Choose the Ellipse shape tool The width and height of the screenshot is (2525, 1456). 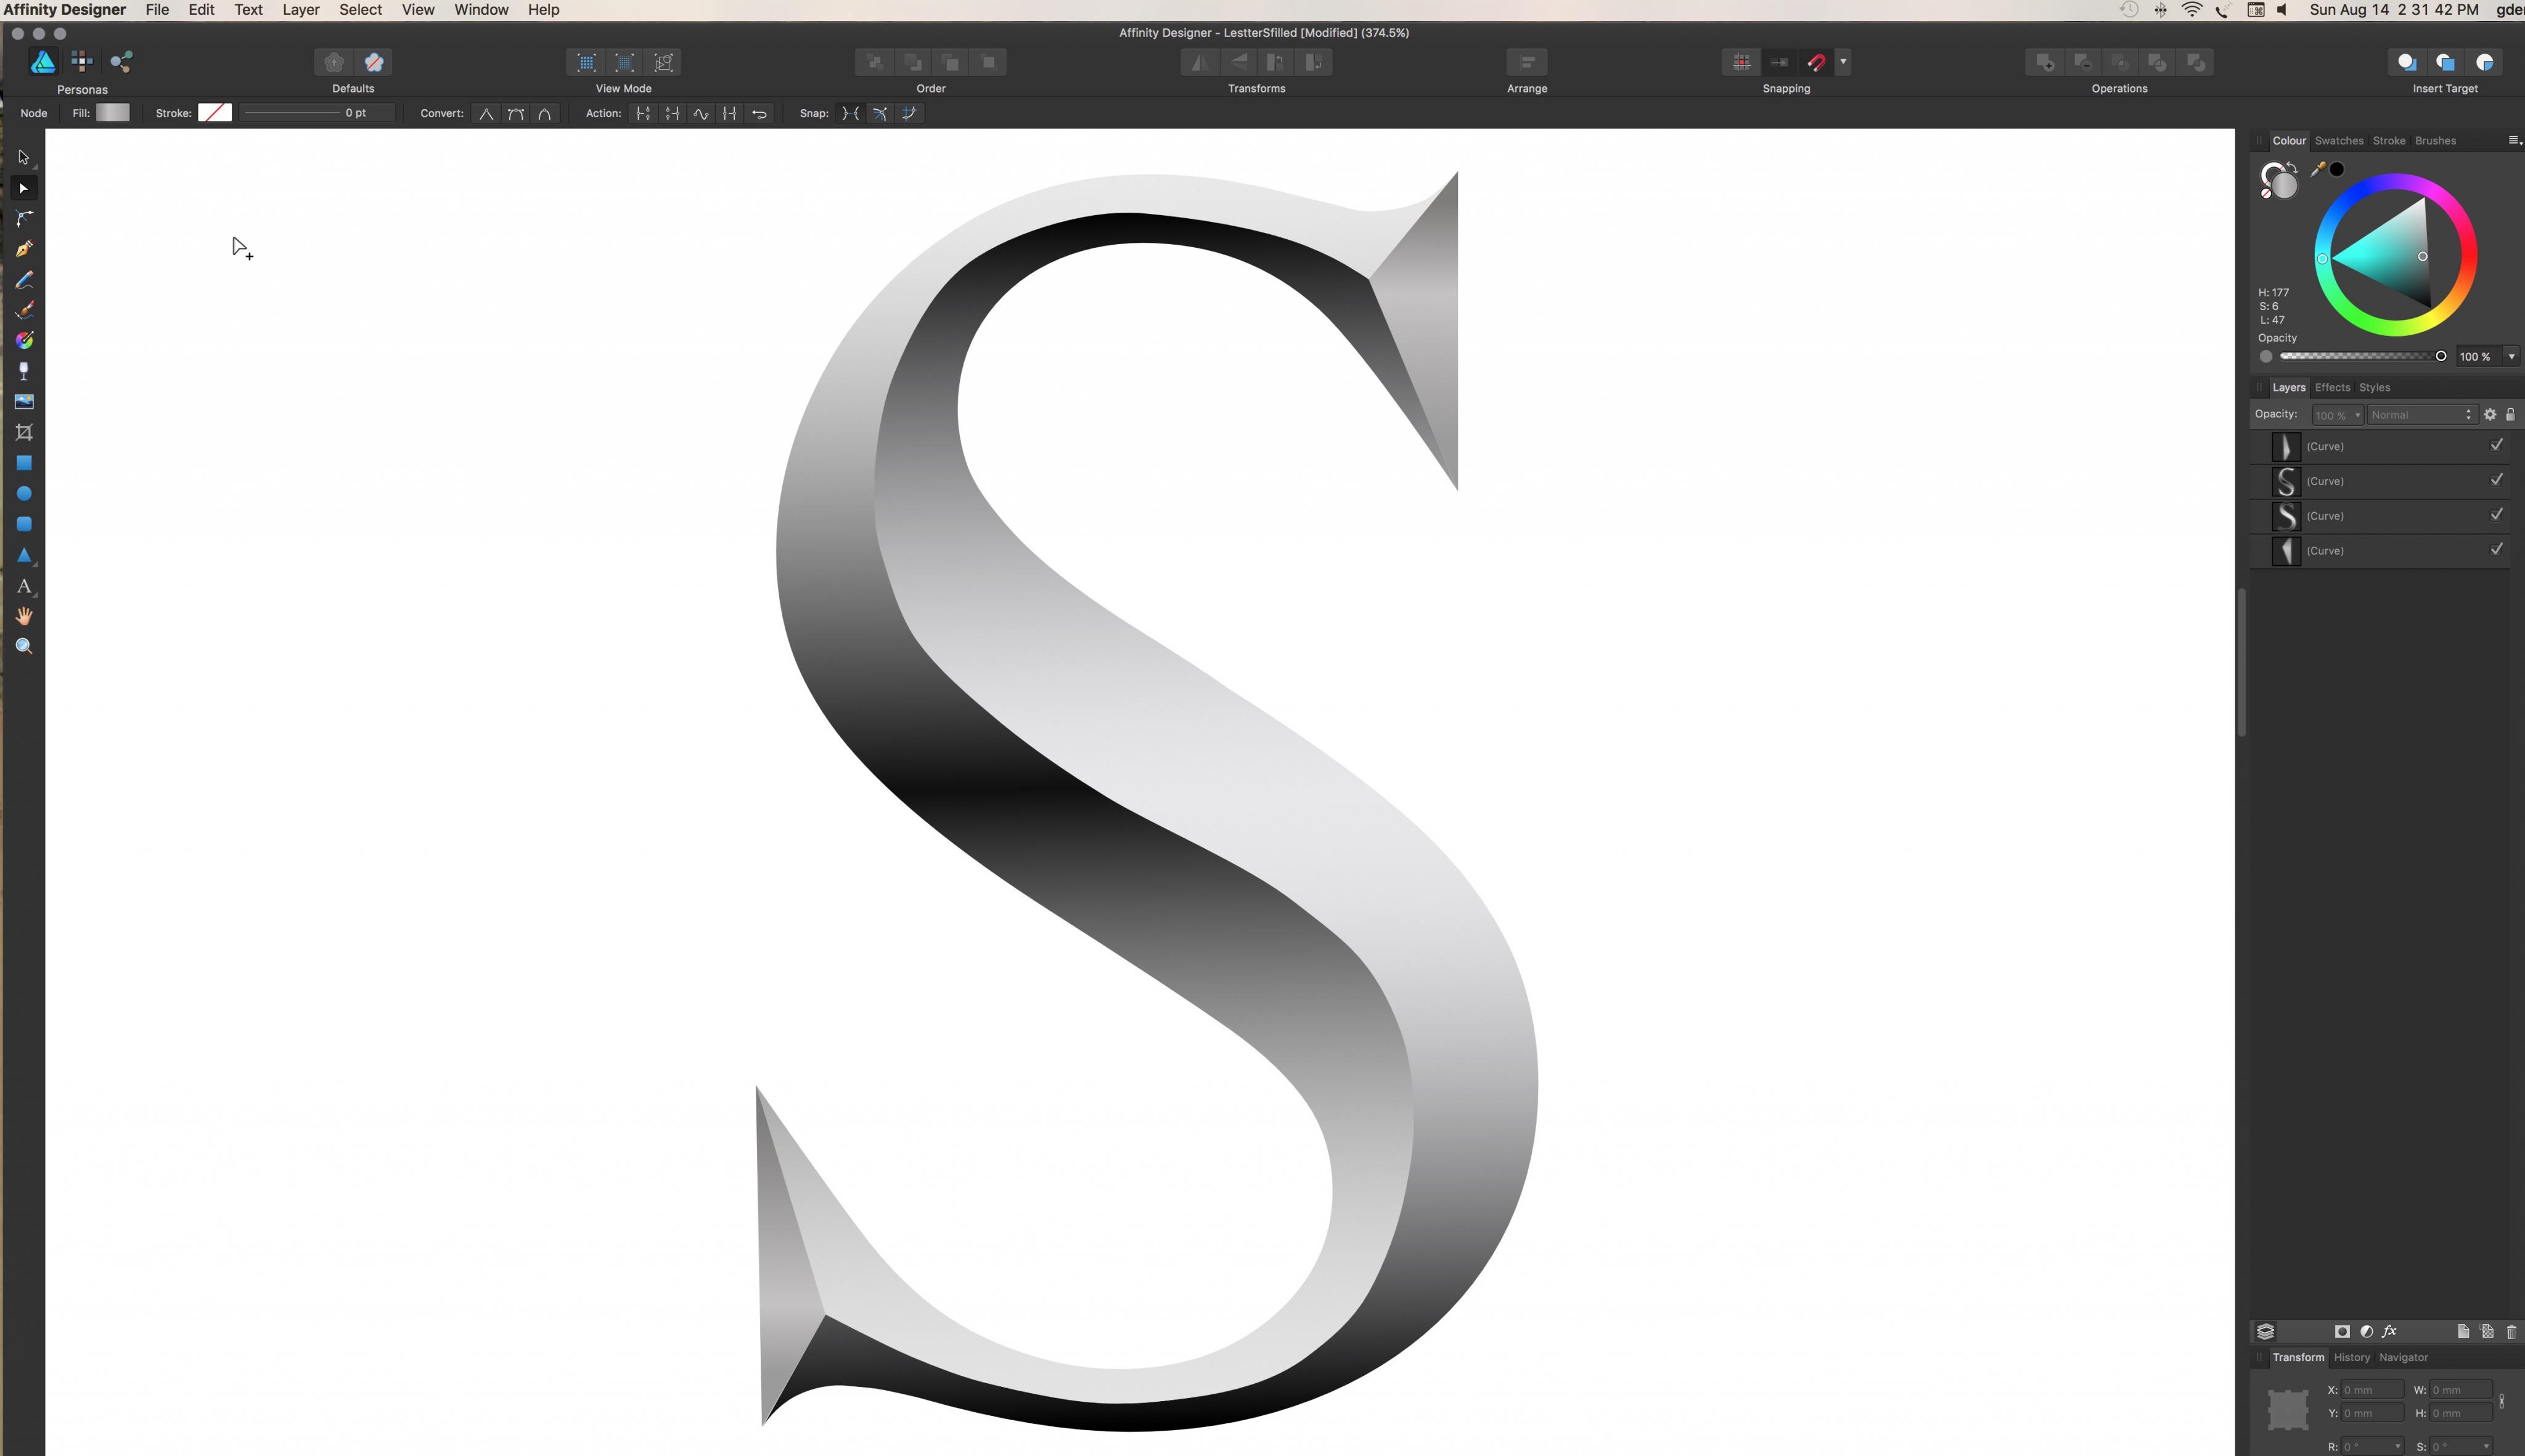pyautogui.click(x=24, y=493)
